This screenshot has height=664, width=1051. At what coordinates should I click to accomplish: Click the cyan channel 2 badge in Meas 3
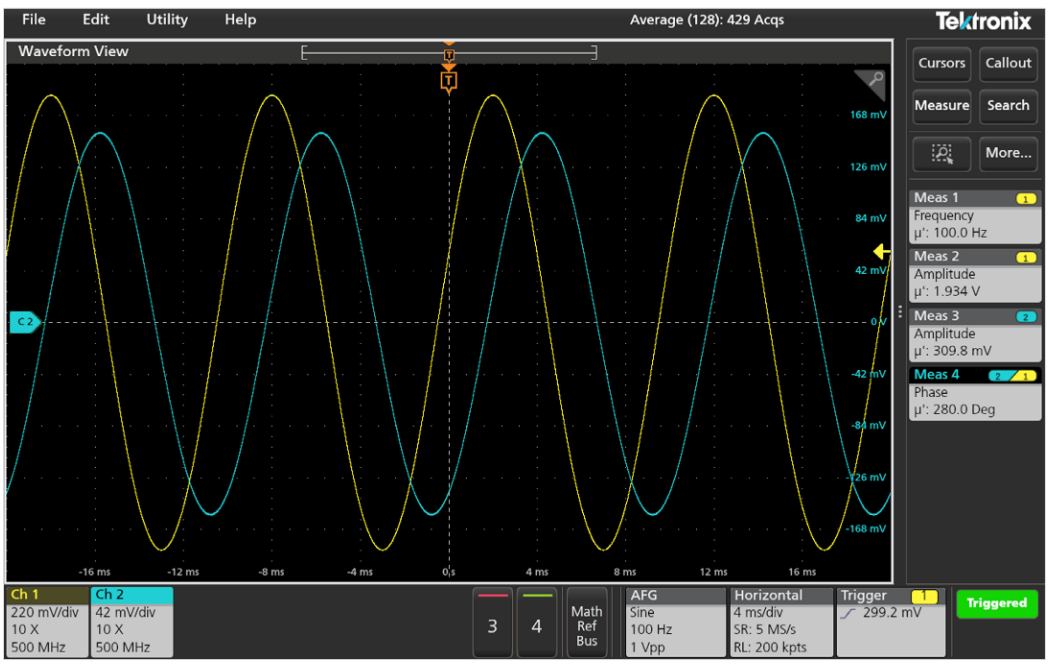(1025, 317)
